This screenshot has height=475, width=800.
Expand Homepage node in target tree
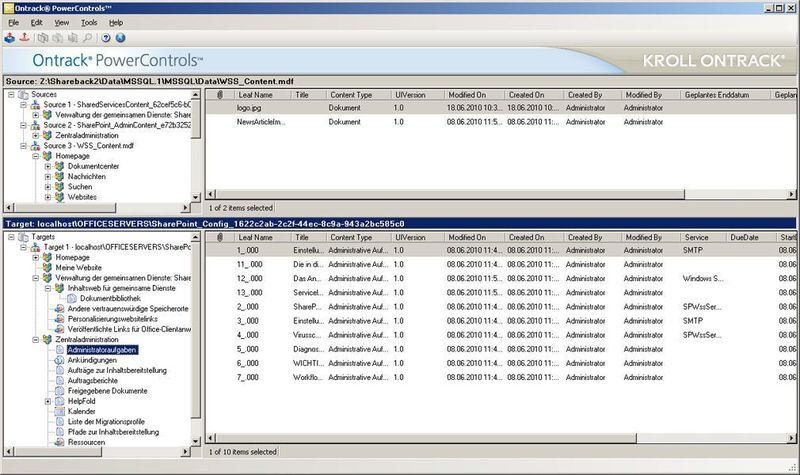tap(35, 258)
